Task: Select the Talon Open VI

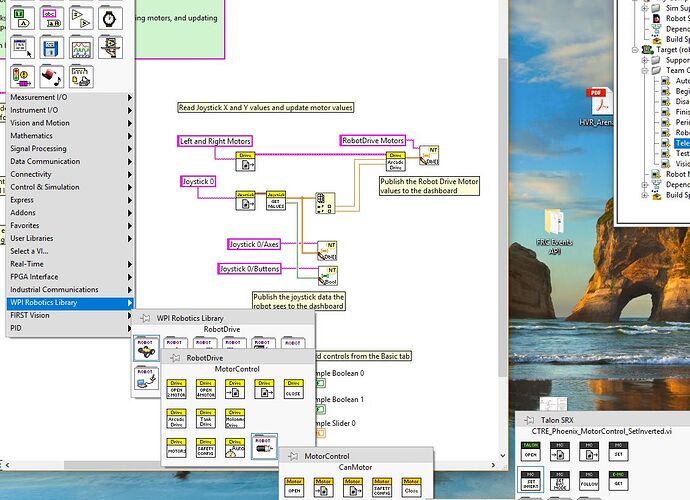Action: tap(531, 451)
